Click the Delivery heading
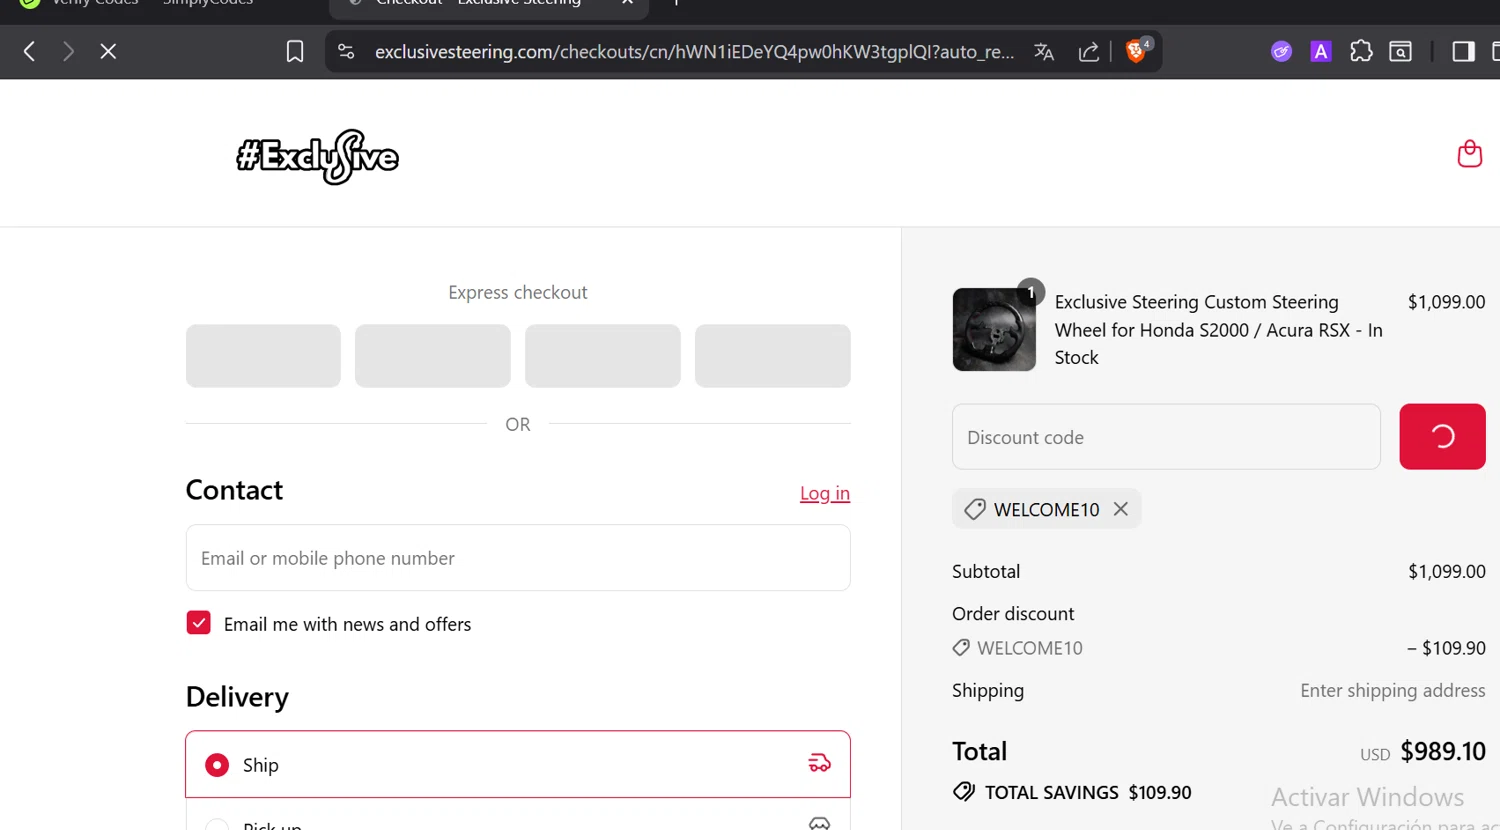The image size is (1500, 830). [237, 697]
